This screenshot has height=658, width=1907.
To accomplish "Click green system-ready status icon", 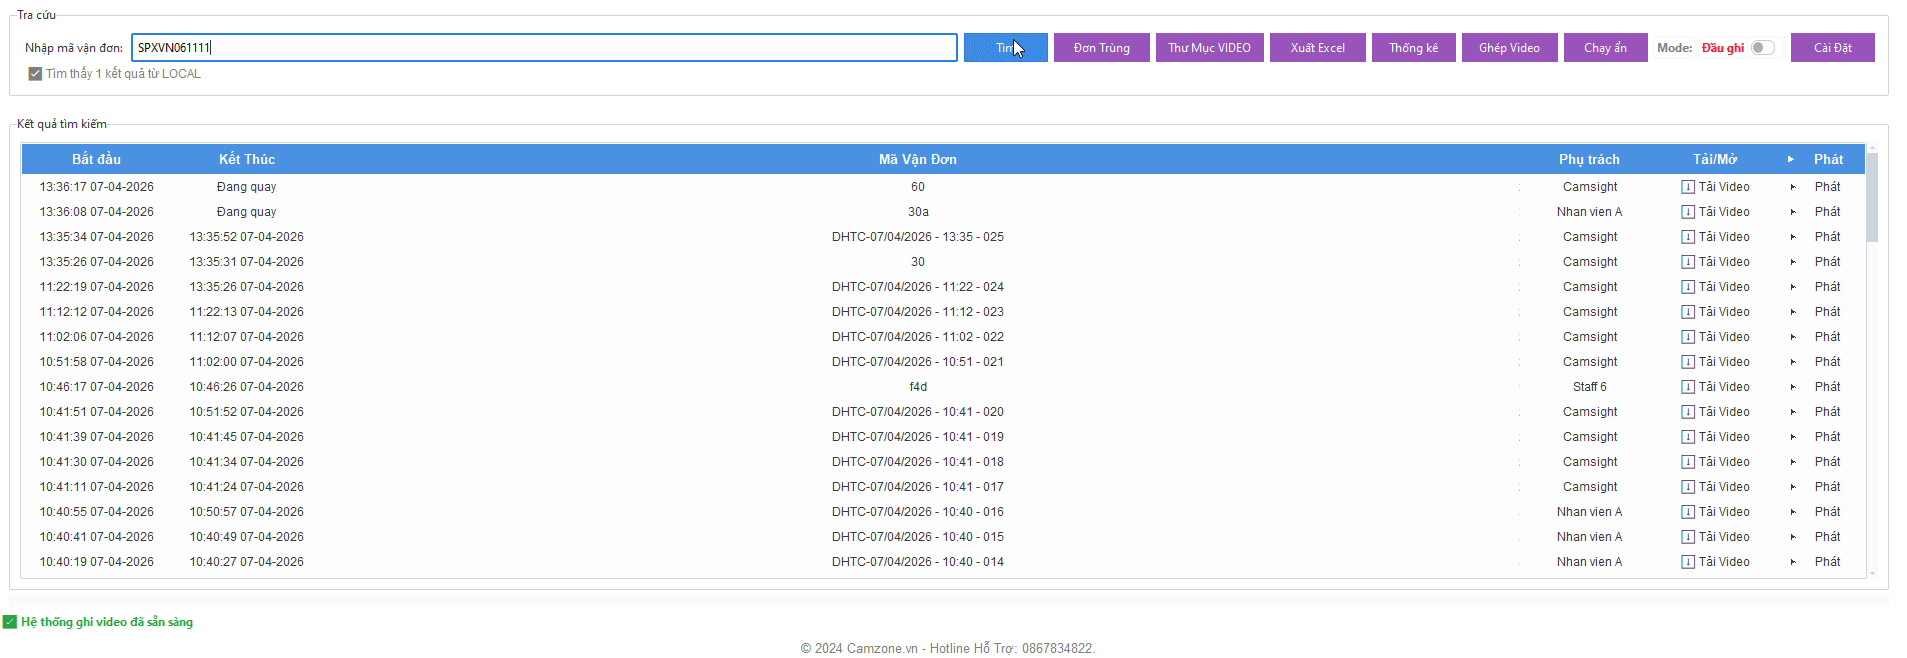I will 10,622.
